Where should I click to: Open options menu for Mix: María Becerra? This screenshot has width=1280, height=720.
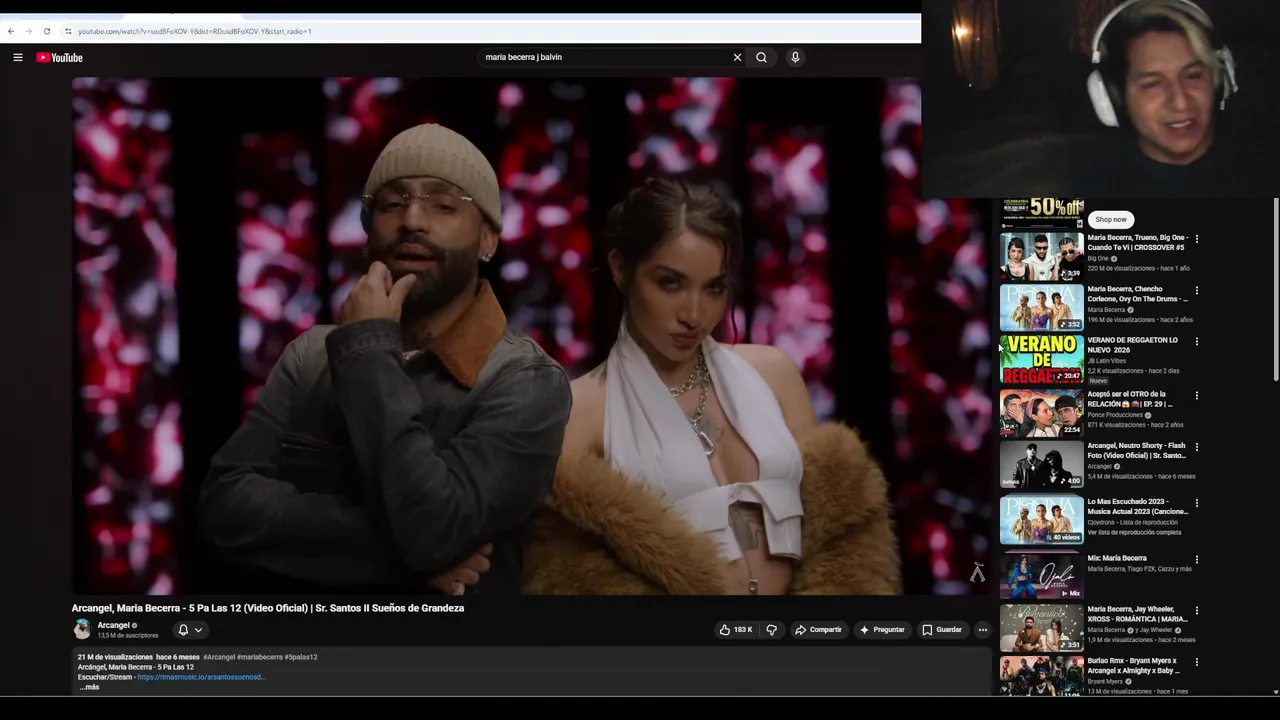[x=1197, y=559]
